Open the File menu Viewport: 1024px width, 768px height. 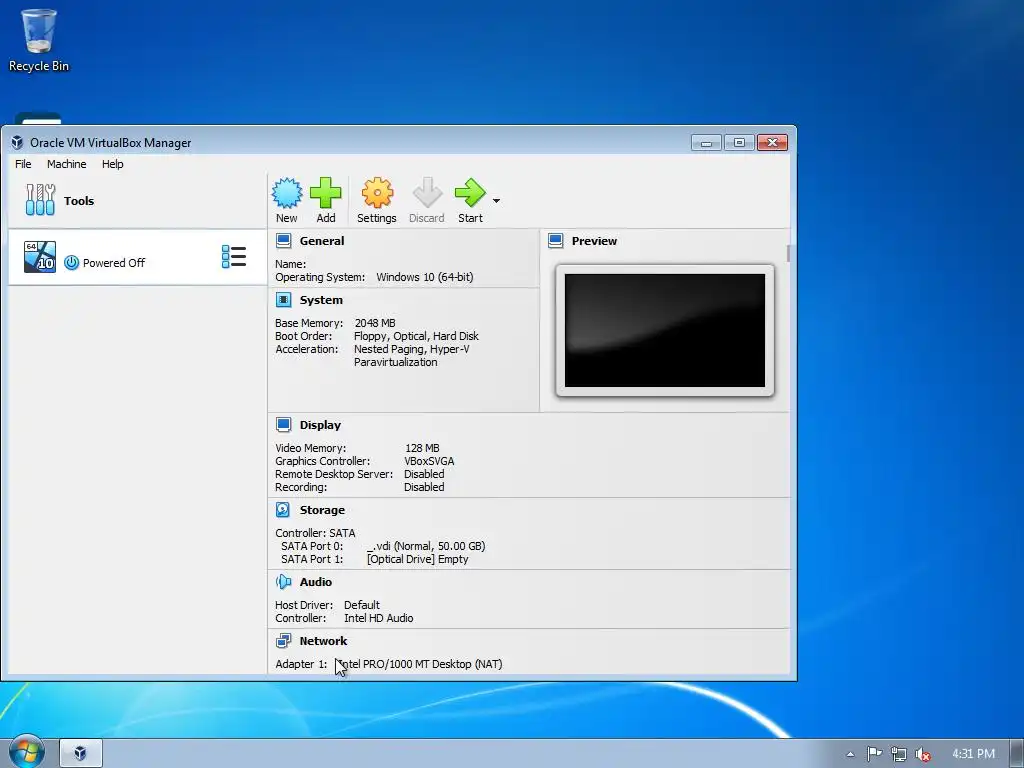23,164
